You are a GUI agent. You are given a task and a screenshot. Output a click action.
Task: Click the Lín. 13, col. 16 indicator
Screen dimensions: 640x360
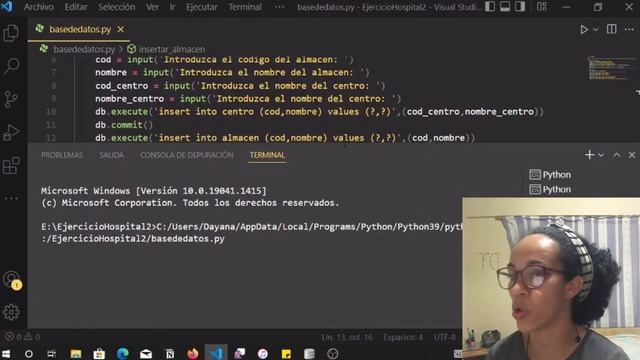tap(347, 337)
